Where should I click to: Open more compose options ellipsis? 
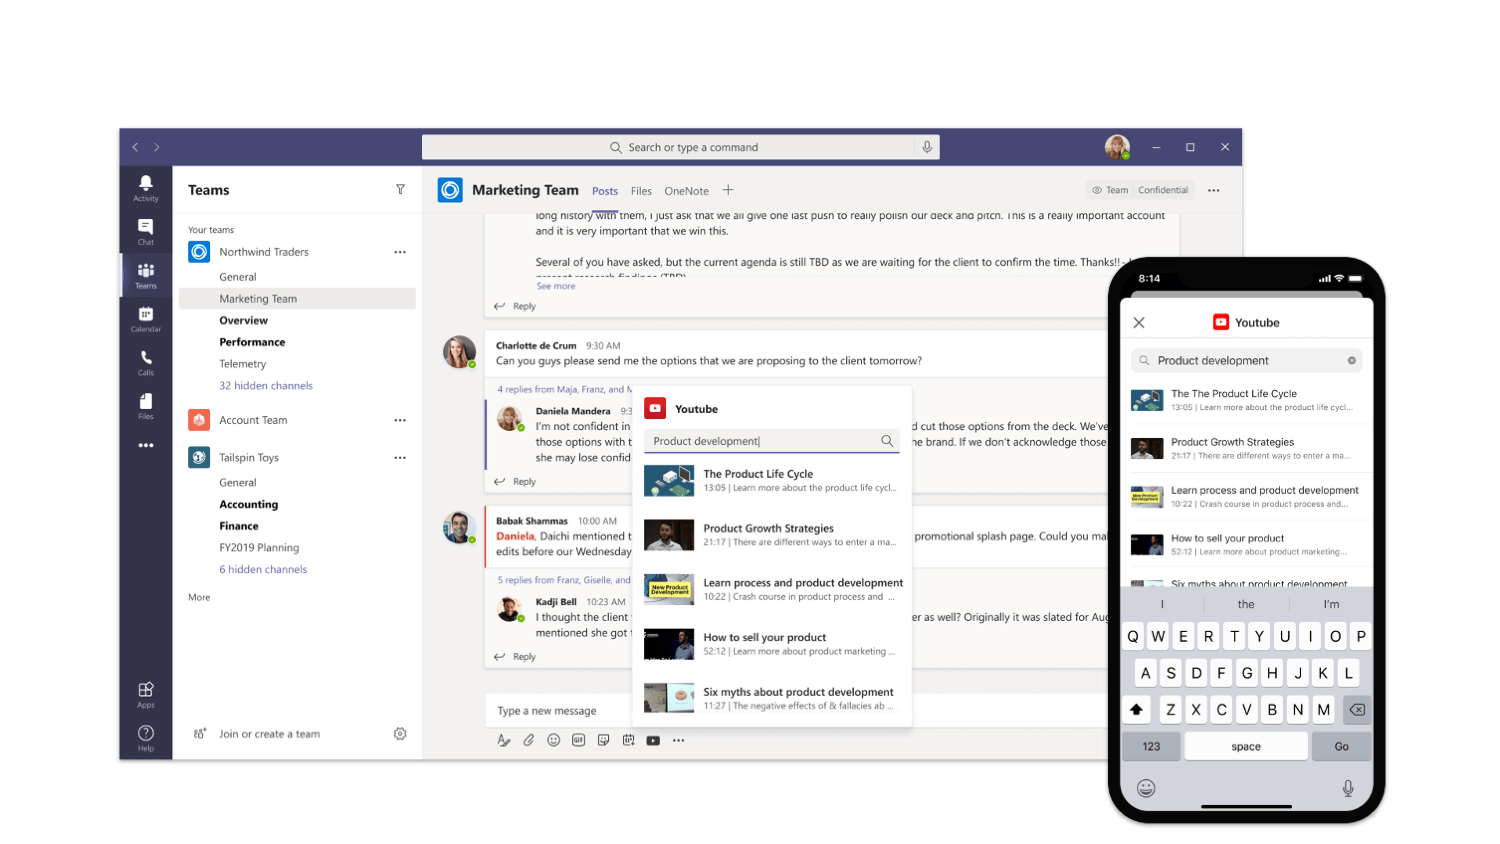click(679, 740)
